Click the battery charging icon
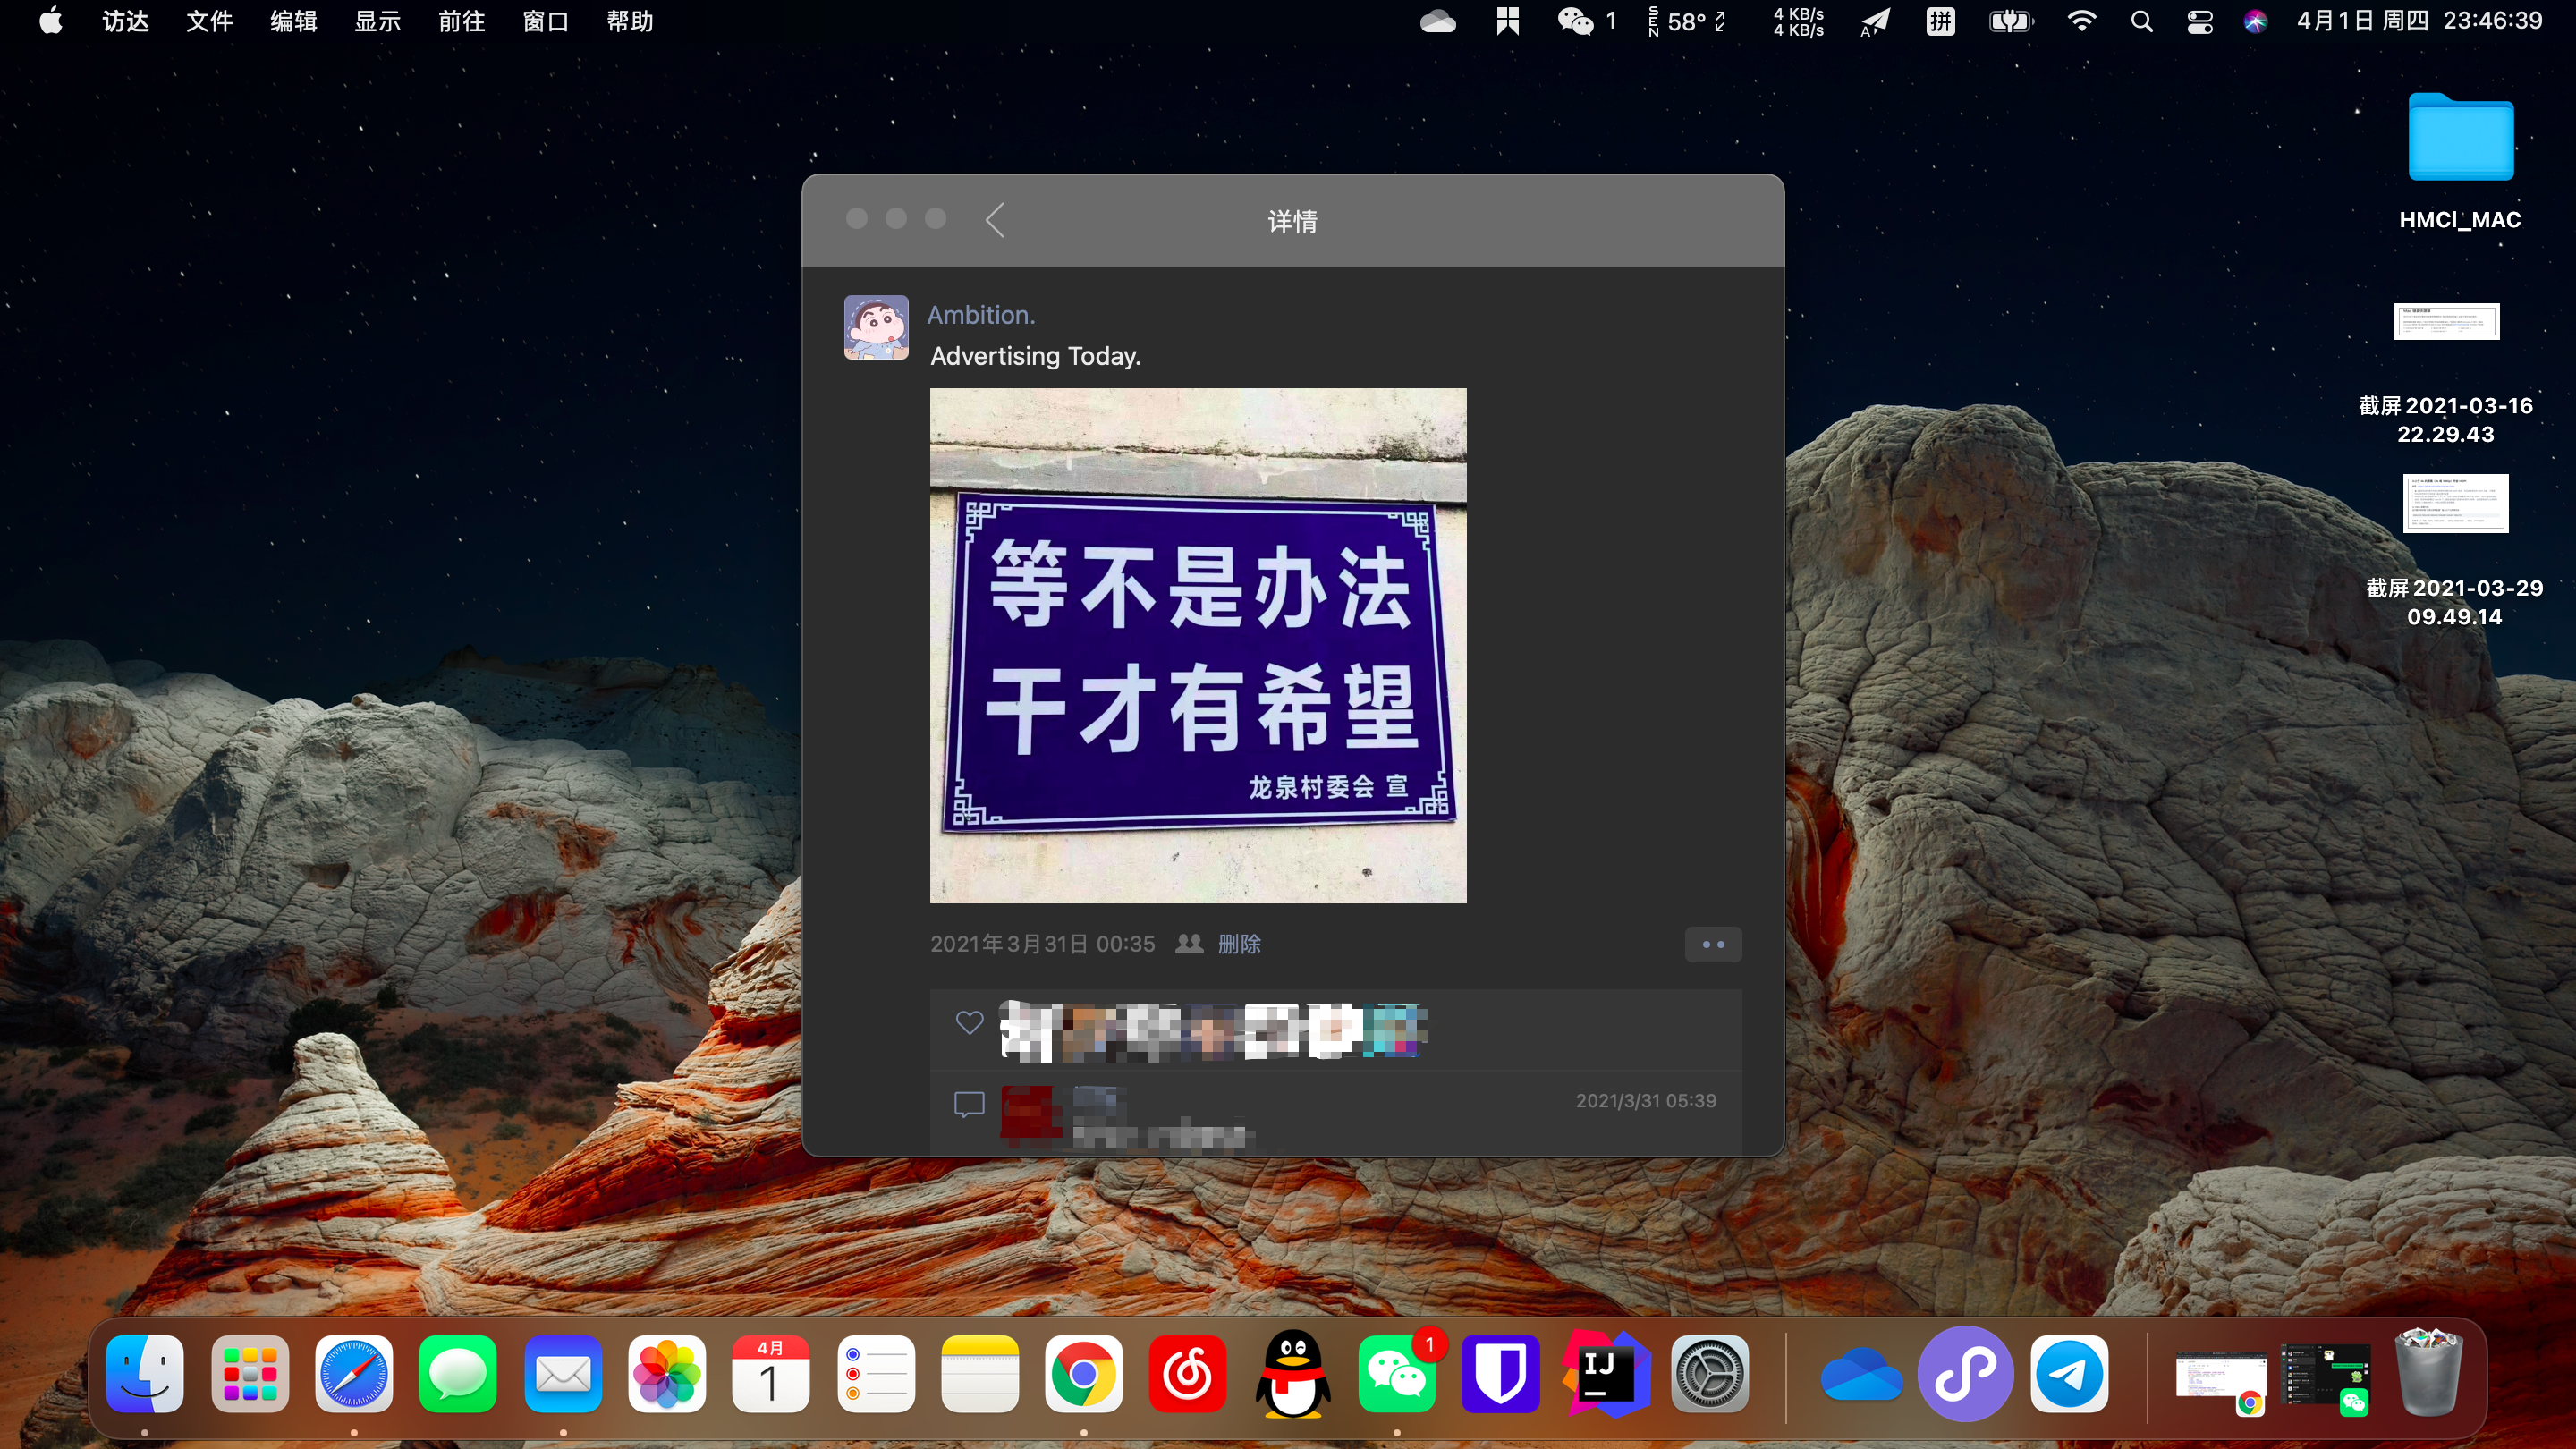This screenshot has height=1449, width=2576. click(x=2011, y=21)
